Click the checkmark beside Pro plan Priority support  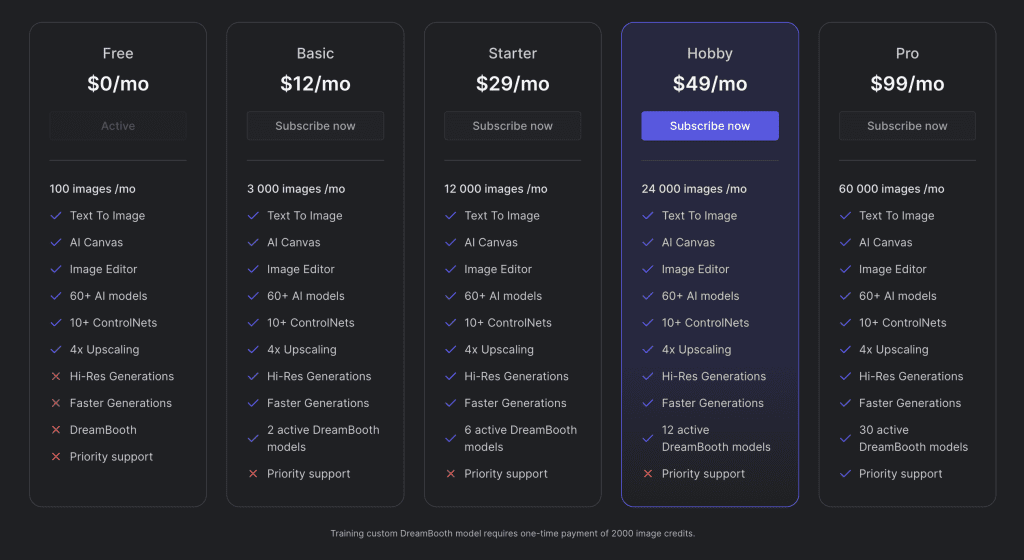point(845,474)
